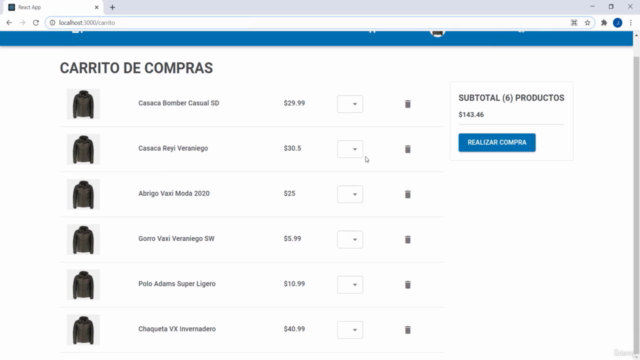640x360 pixels.
Task: Delete Casaca Bomber Casual SD from cart
Action: [407, 104]
